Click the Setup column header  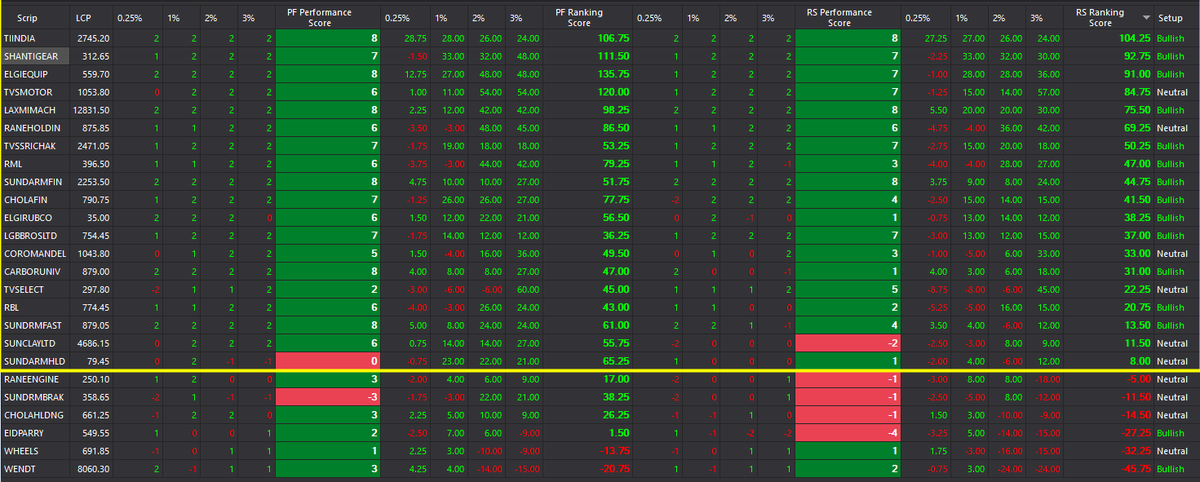tap(1170, 18)
